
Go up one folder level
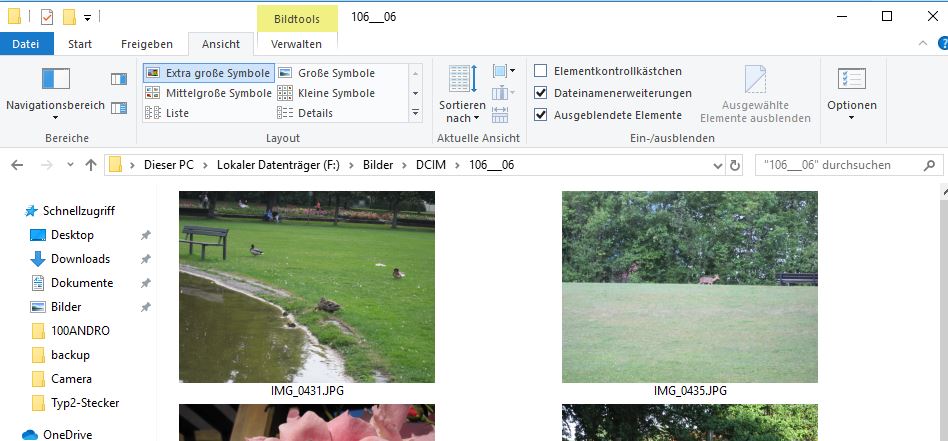(91, 165)
